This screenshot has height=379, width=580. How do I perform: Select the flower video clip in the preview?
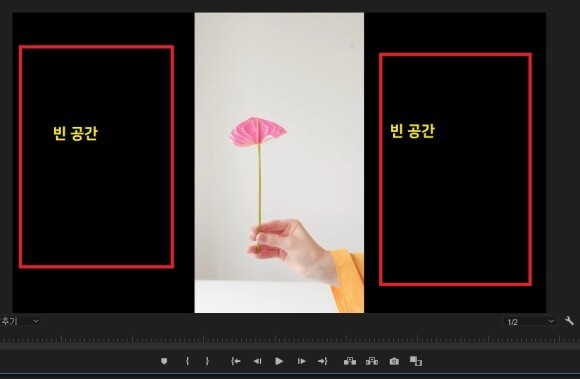click(279, 163)
